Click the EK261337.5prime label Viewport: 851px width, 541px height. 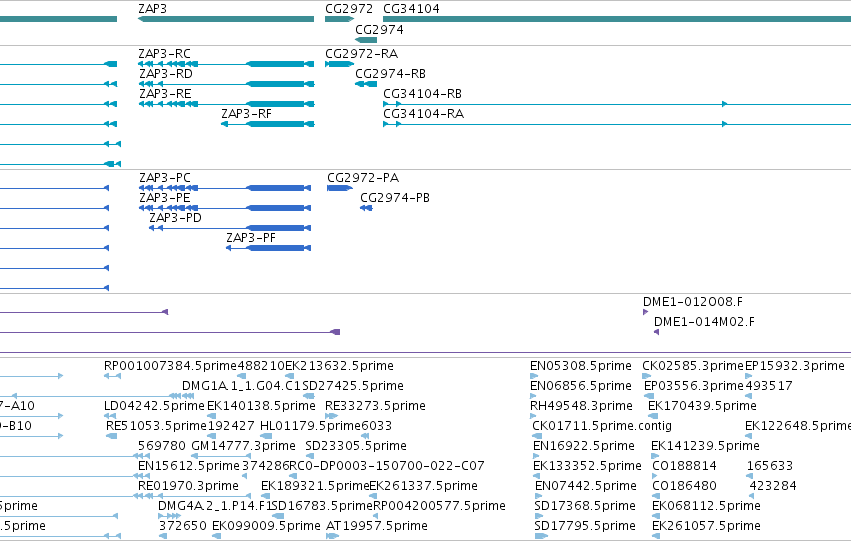point(423,486)
